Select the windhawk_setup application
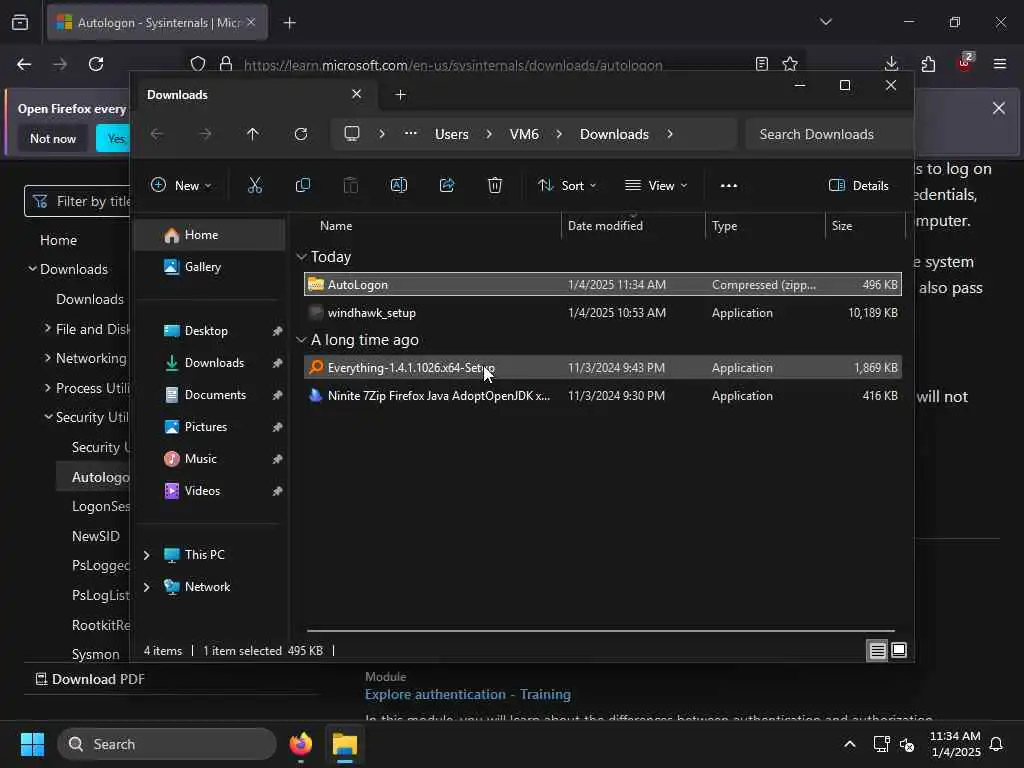The height and width of the screenshot is (768, 1024). click(603, 313)
